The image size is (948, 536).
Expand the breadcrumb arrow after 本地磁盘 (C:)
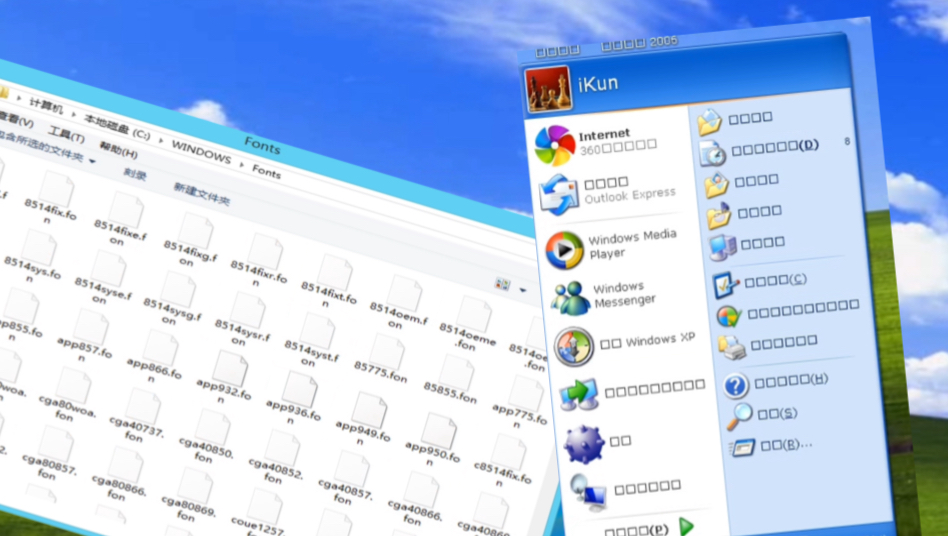[161, 140]
